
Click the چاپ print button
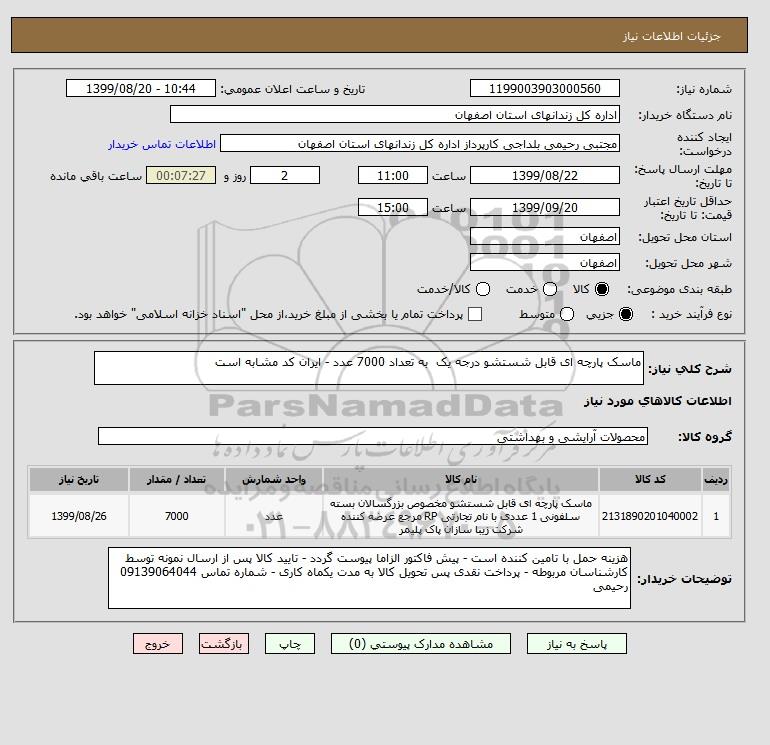290,644
